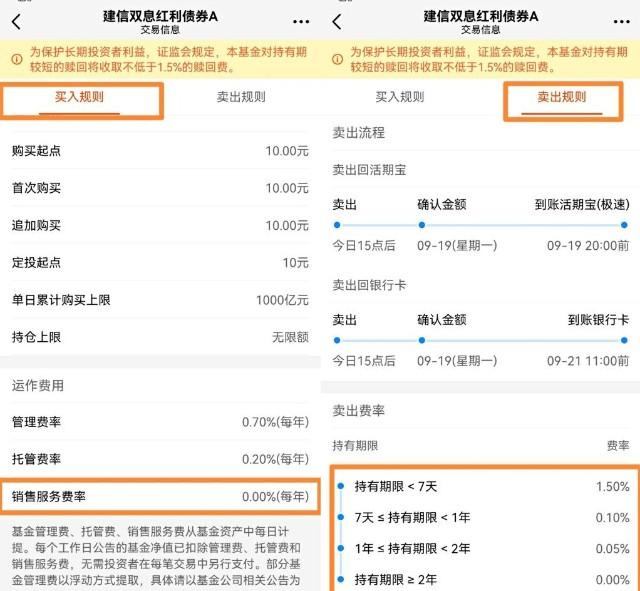
Task: Click the 1000亿元 daily purchase limit value
Action: (x=282, y=300)
